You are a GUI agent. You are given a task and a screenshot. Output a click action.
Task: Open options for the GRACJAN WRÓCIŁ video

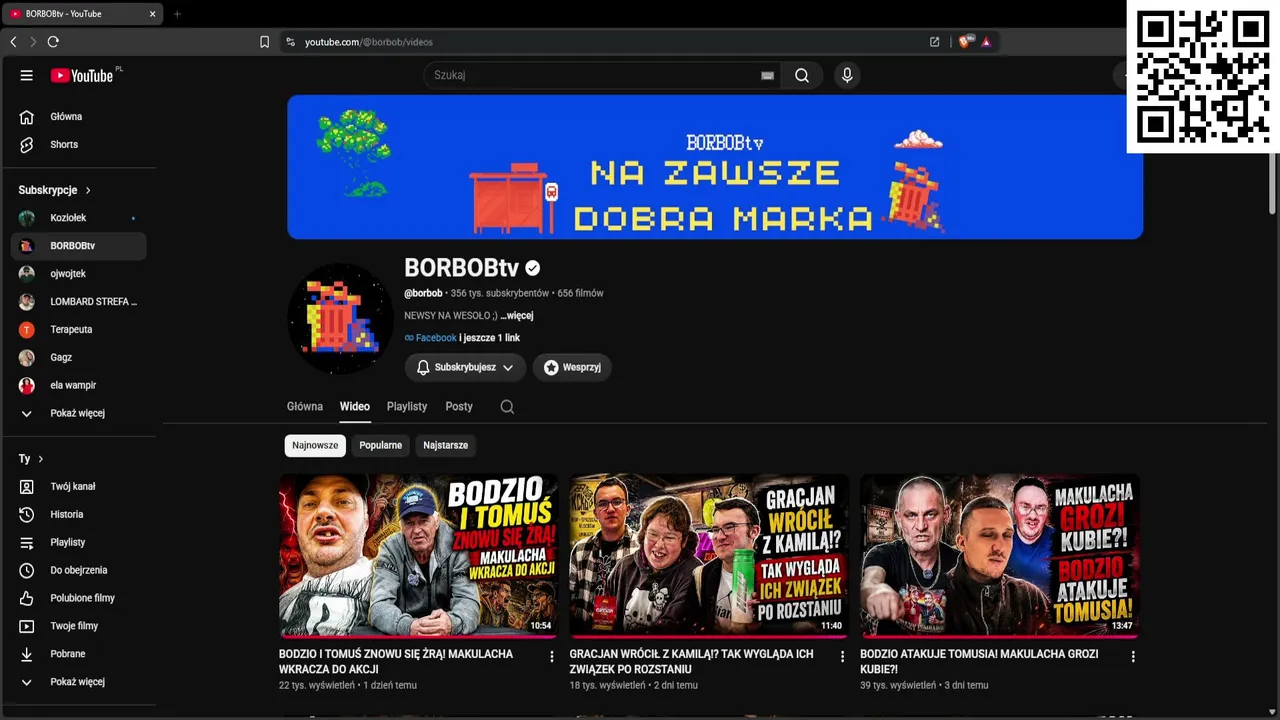842,657
